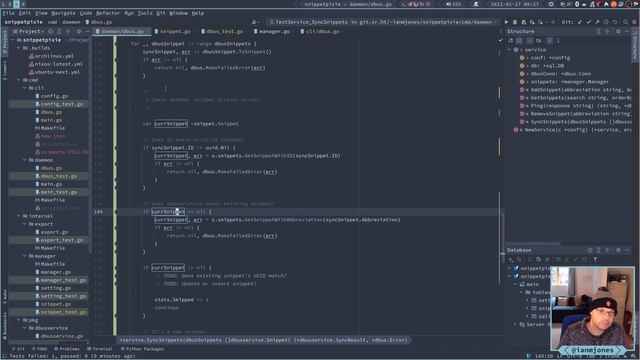Open the File menu
Image resolution: width=640 pixels, height=360 pixels.
pos(9,13)
